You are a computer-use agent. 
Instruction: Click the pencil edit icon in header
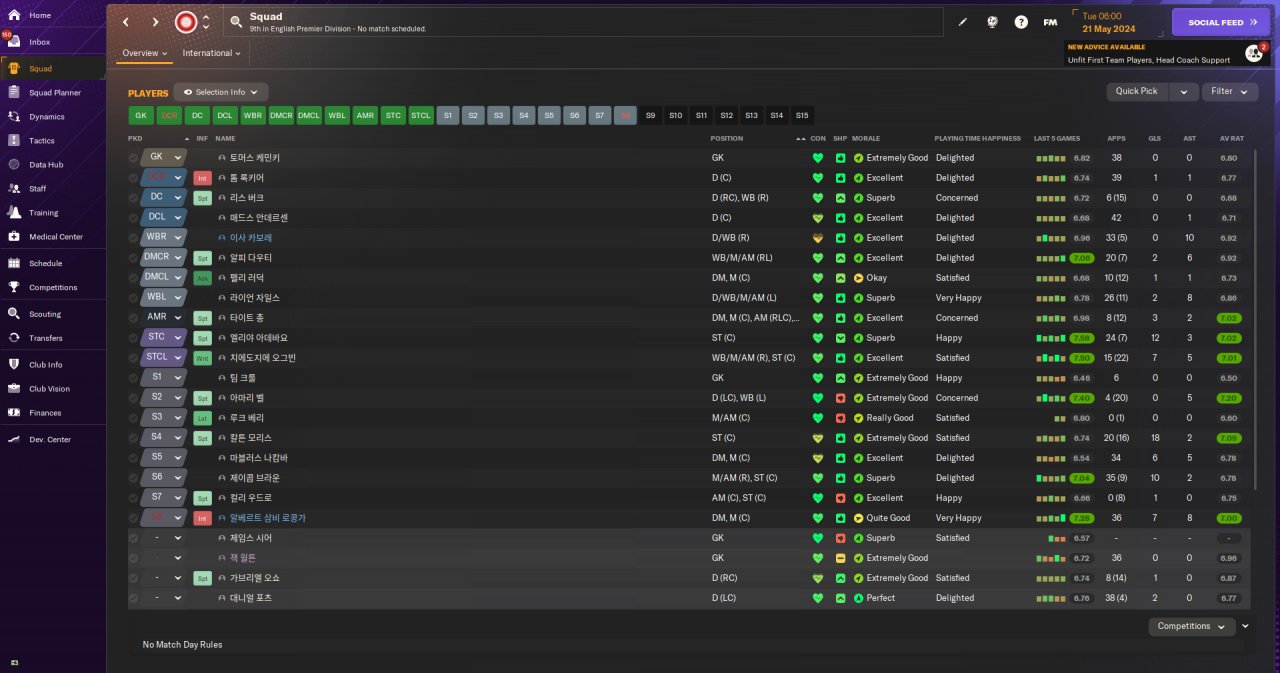tap(963, 22)
